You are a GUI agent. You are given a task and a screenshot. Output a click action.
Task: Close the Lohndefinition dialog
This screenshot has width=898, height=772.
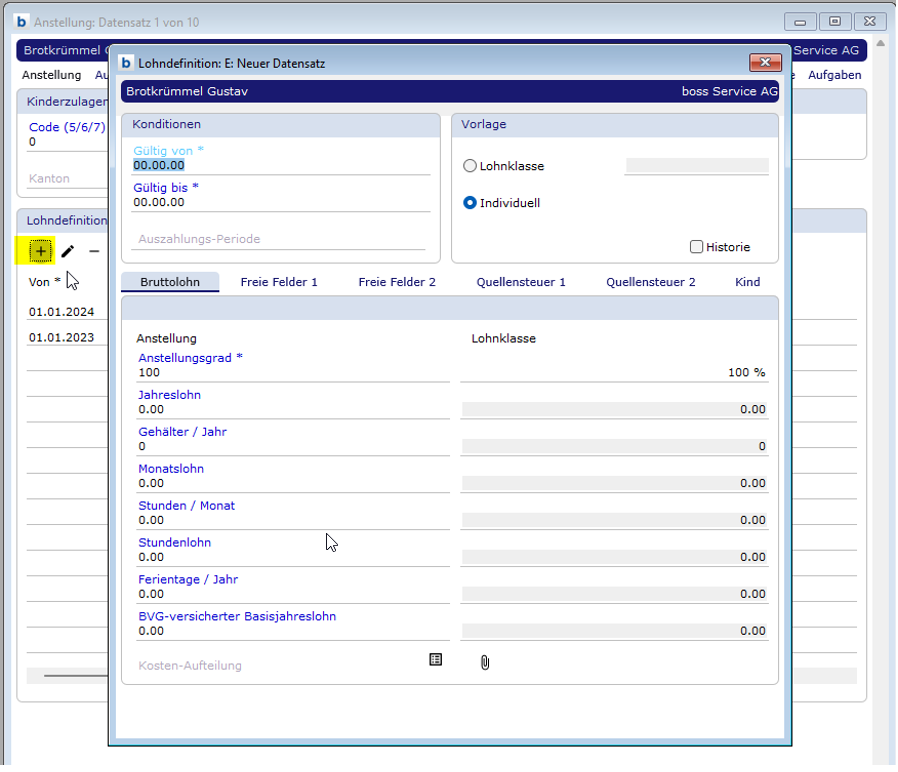click(764, 63)
